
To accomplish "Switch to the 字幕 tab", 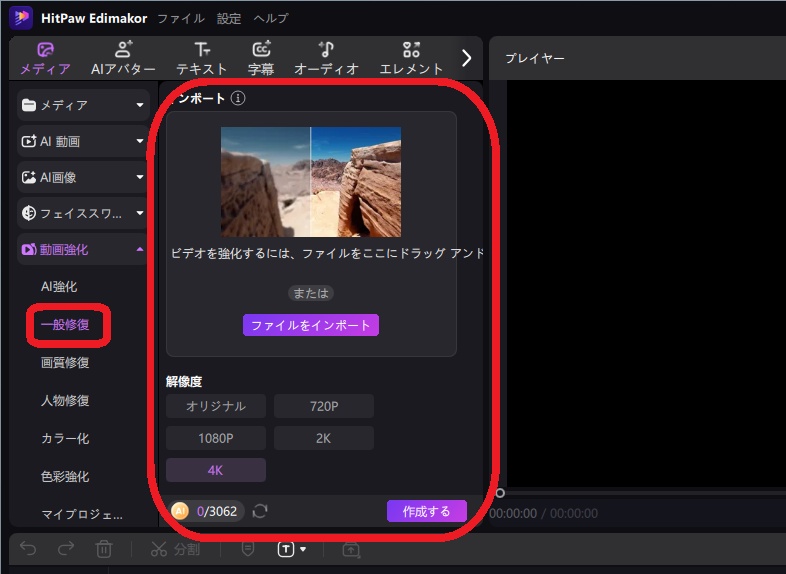I will pyautogui.click(x=261, y=58).
